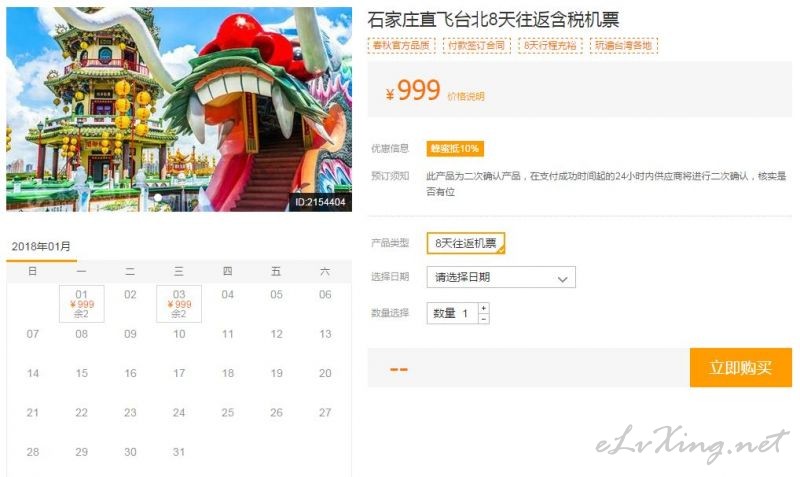Image resolution: width=800 pixels, height=477 pixels.
Task: Click the quantity minus decrement button
Action: [484, 319]
